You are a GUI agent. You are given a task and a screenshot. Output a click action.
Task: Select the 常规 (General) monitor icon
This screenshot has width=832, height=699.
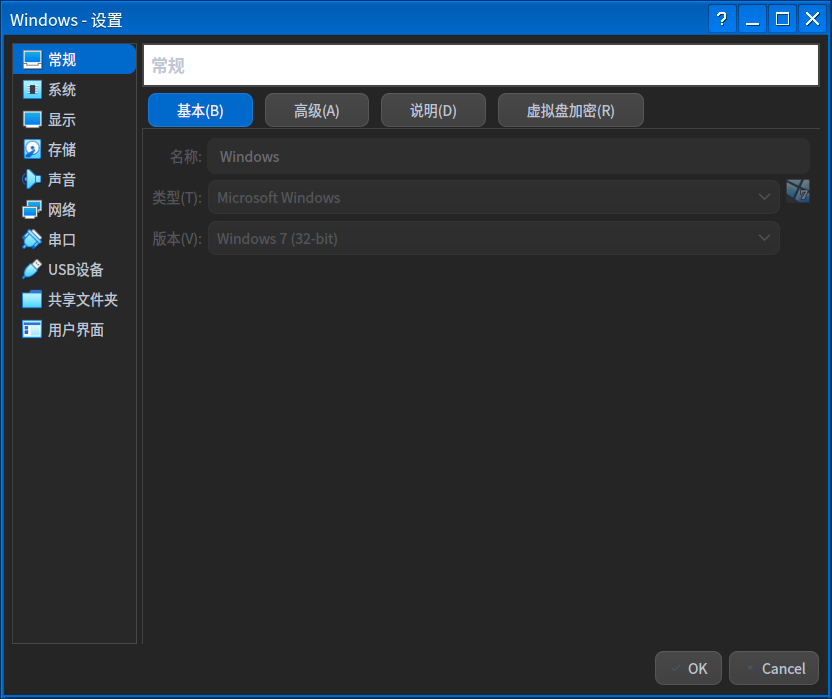pyautogui.click(x=33, y=60)
